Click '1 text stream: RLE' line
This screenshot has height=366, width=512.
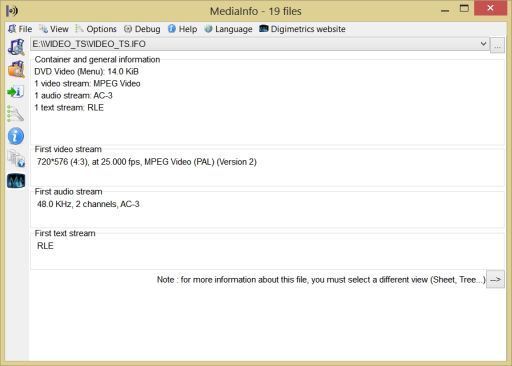coord(69,107)
